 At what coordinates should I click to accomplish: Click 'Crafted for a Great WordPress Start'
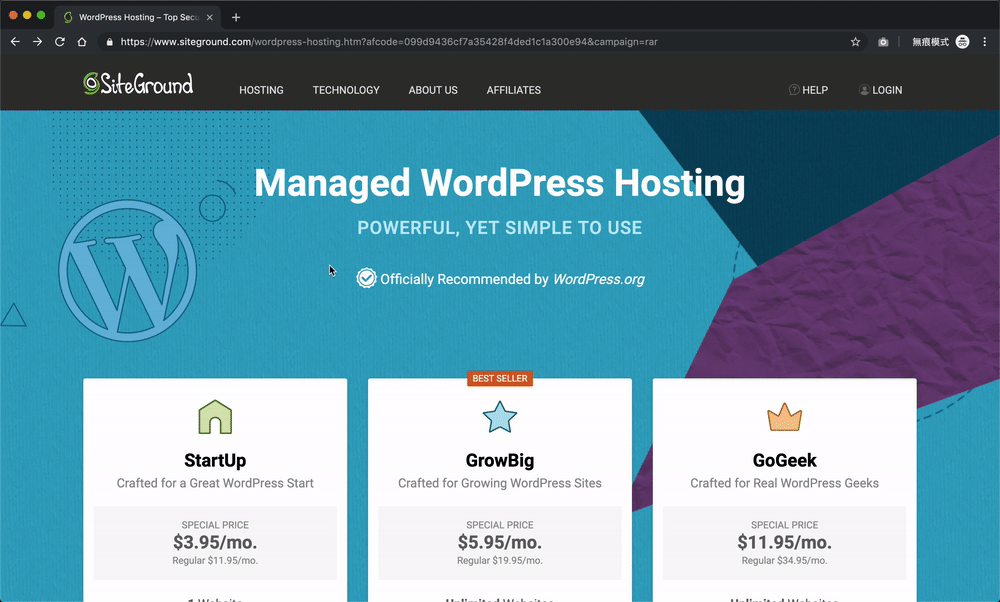215,483
